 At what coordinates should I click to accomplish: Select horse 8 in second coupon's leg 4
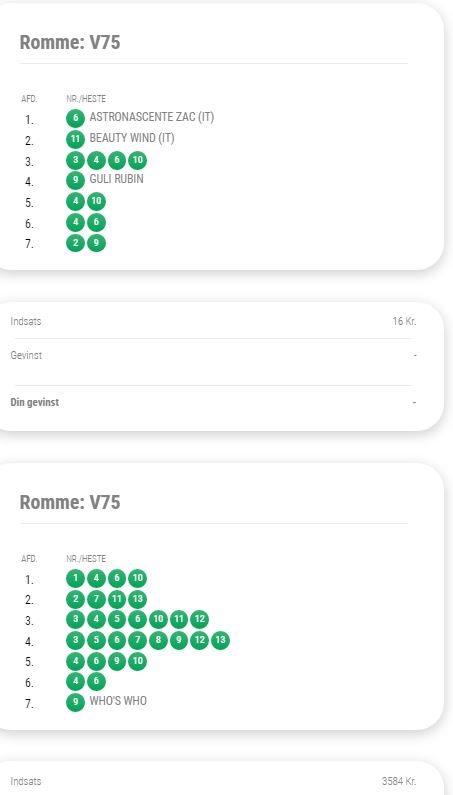(158, 640)
